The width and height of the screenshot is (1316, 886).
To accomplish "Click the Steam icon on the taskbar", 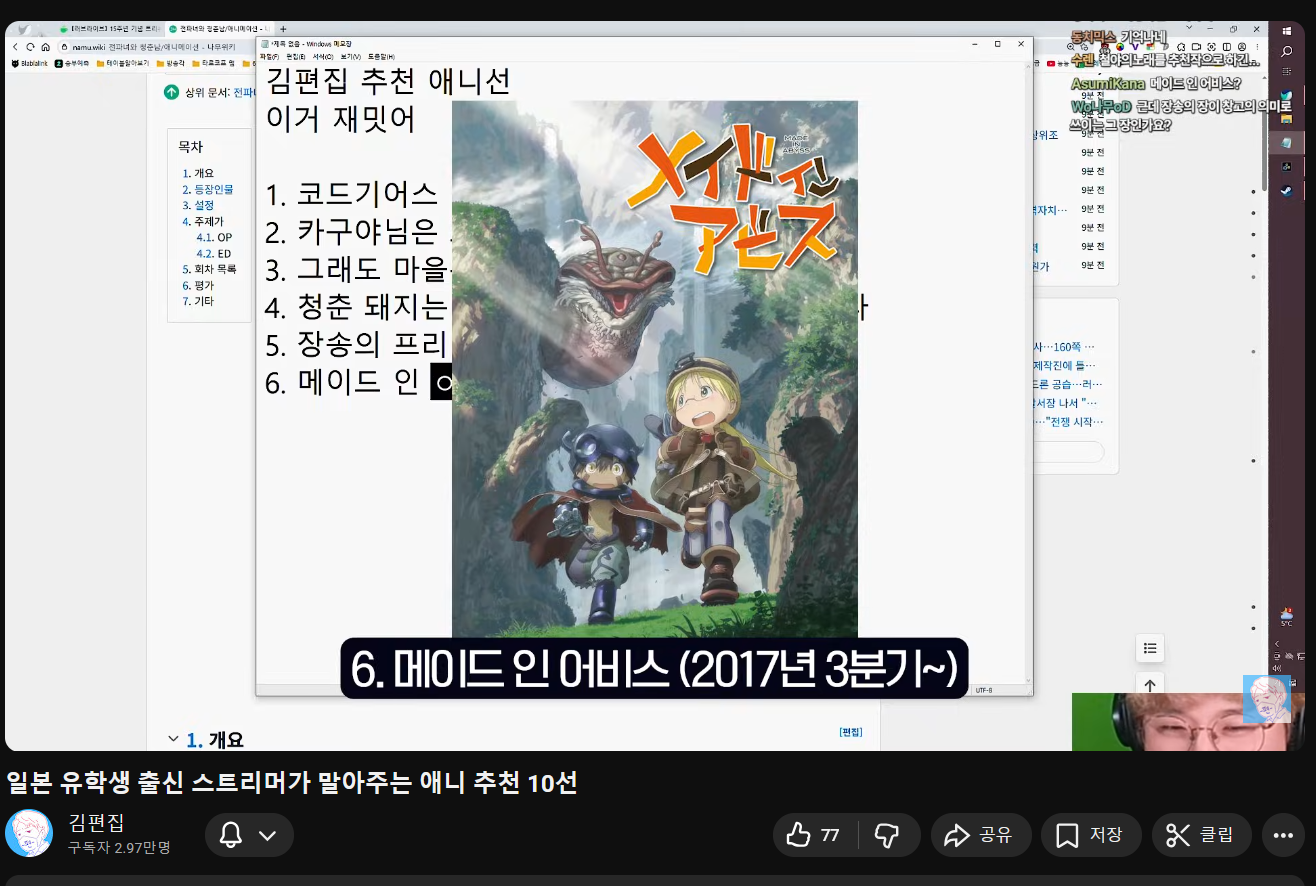I will 1287,191.
